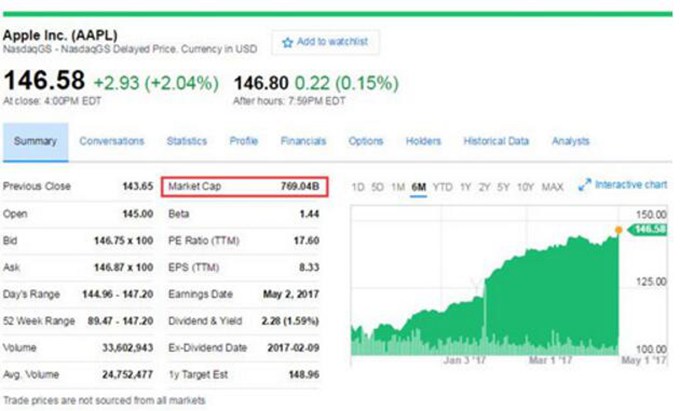Select the 1D chart range

coord(358,187)
